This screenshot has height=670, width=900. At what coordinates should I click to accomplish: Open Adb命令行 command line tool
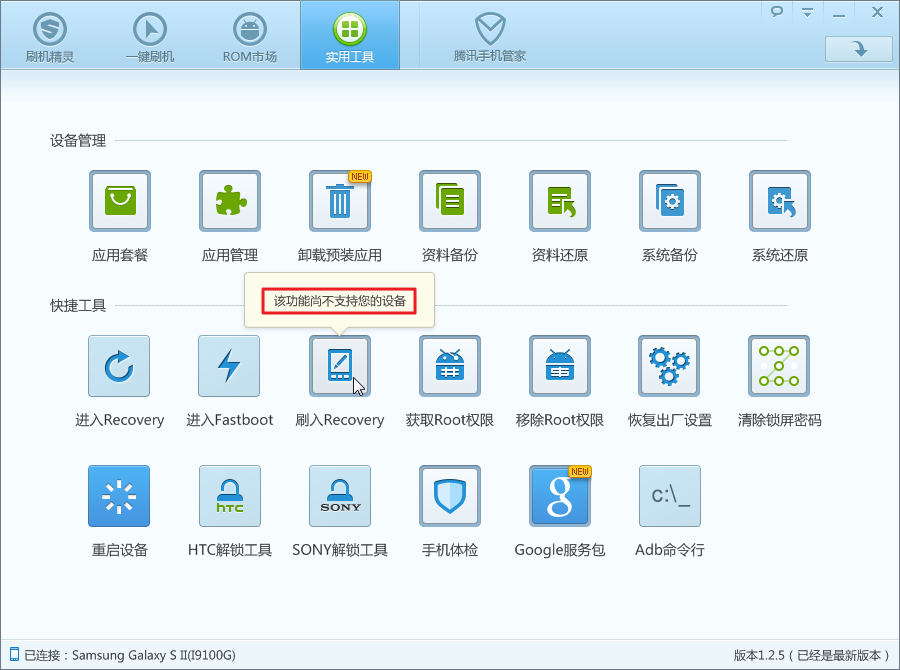click(x=670, y=496)
